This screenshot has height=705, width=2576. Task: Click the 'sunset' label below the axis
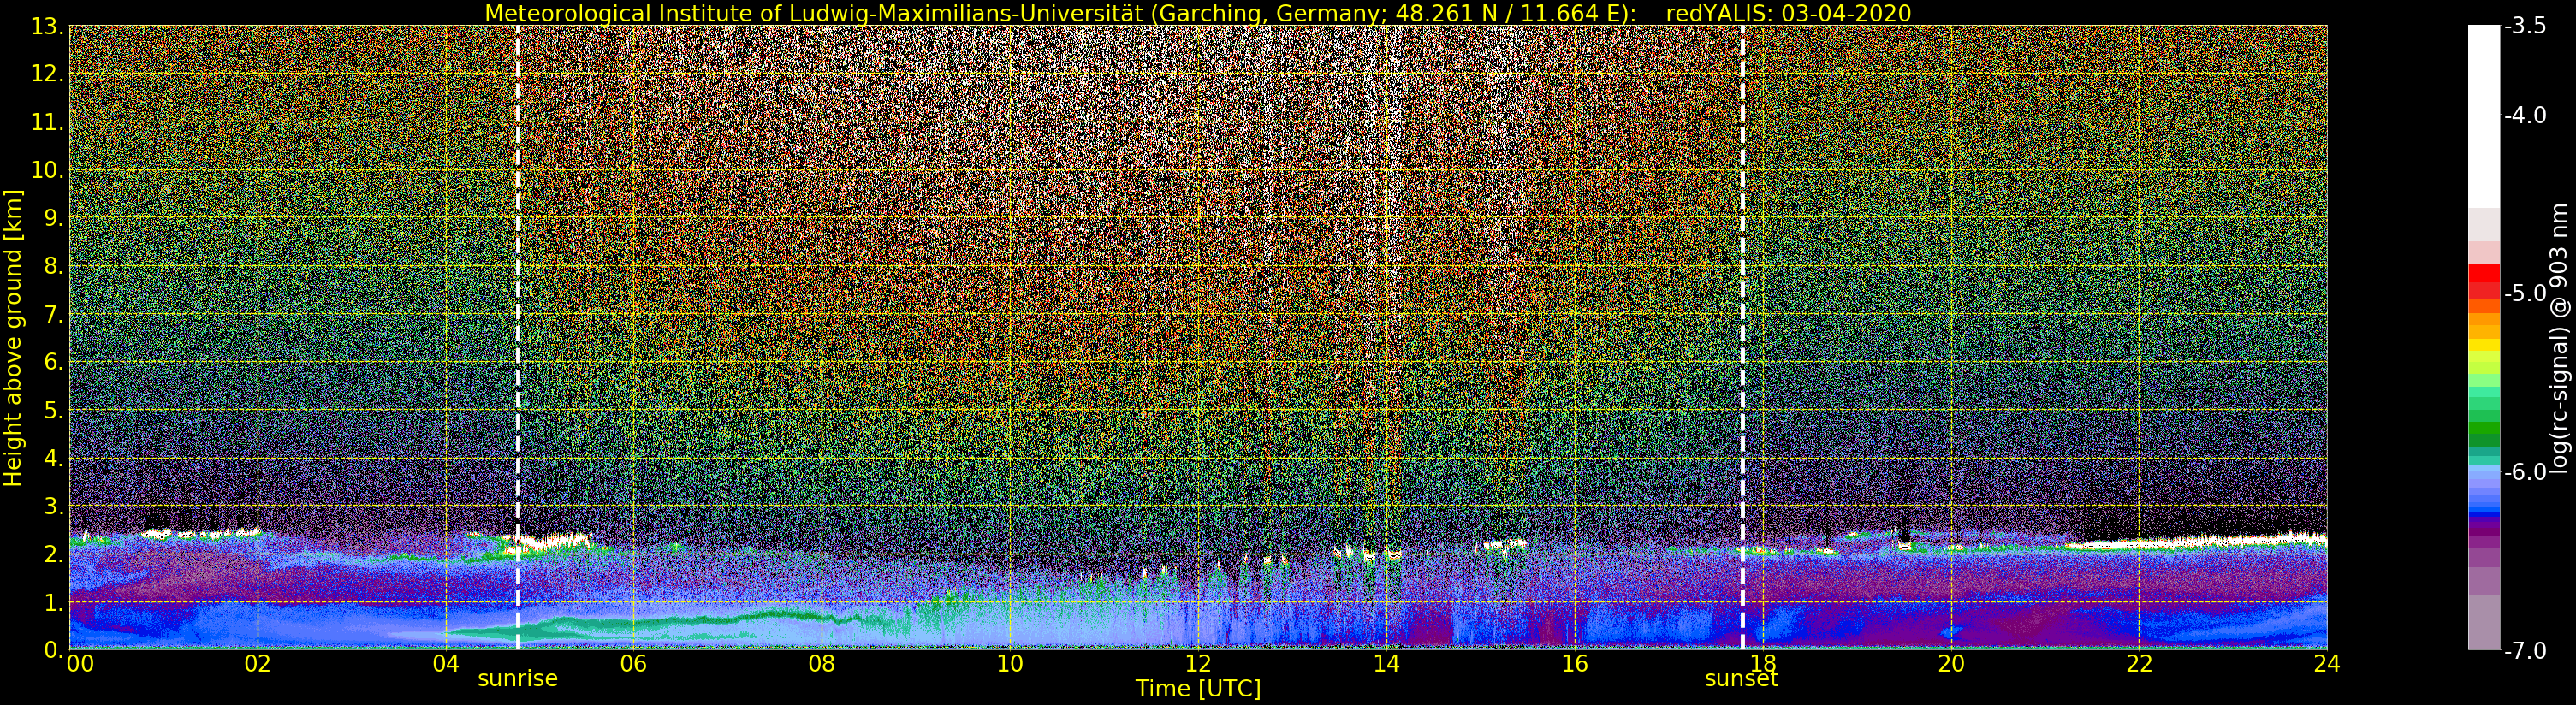(x=1741, y=679)
